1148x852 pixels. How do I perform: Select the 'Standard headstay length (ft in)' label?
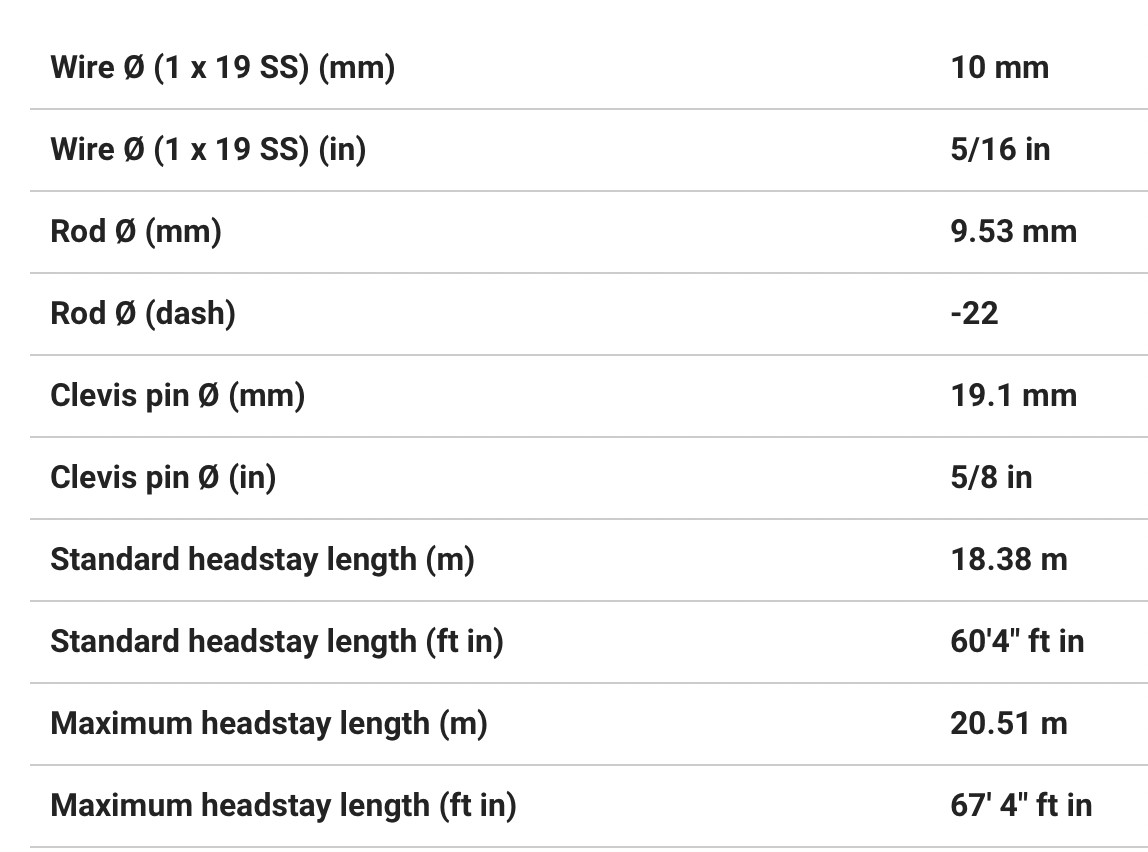(276, 642)
